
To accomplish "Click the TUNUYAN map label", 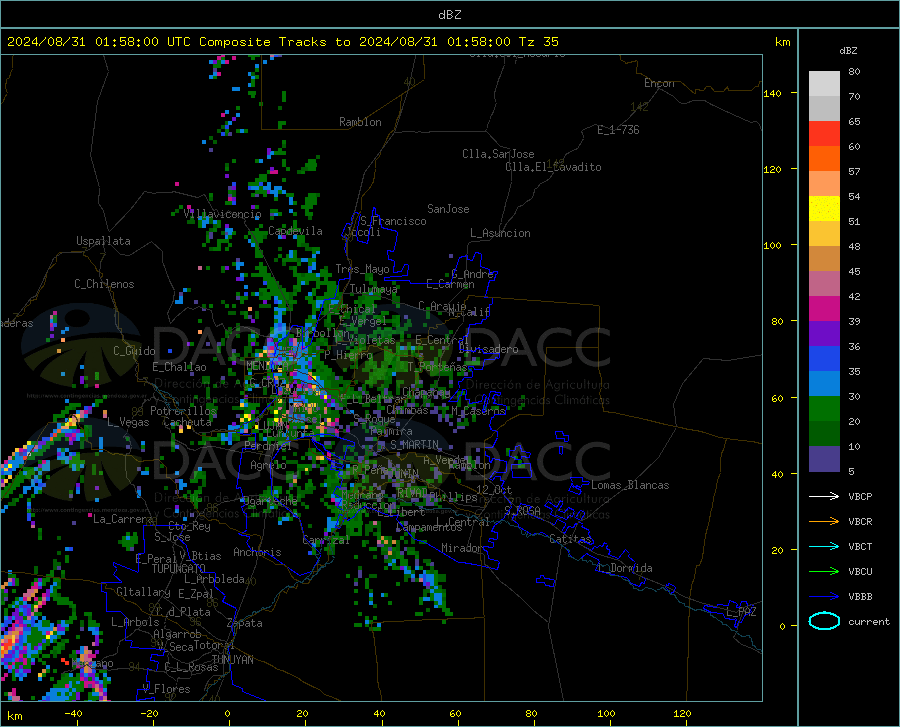I will point(232,660).
